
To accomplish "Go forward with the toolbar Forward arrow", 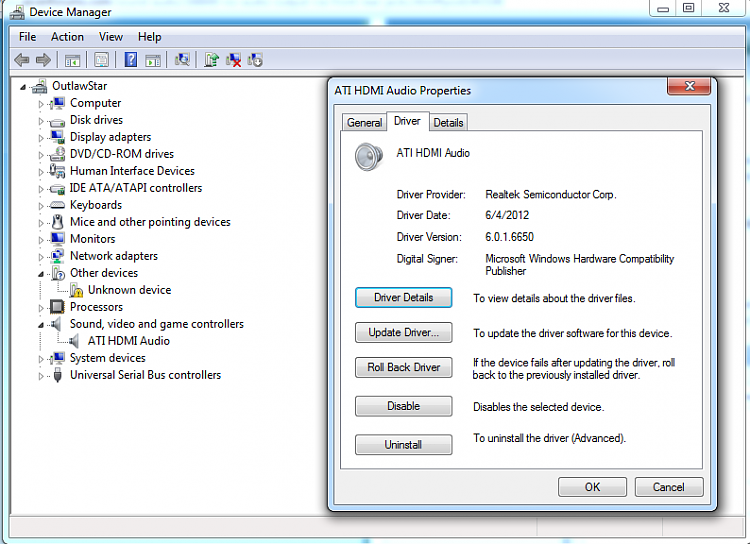I will click(43, 60).
